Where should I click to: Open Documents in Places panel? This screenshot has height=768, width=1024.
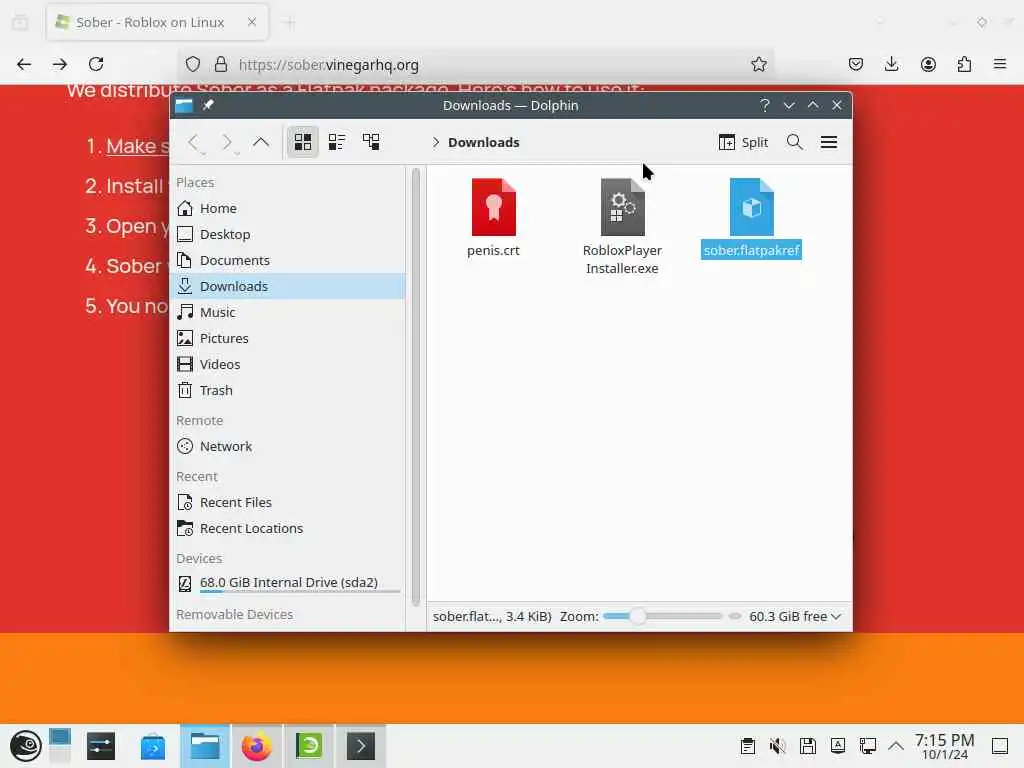pos(288,260)
